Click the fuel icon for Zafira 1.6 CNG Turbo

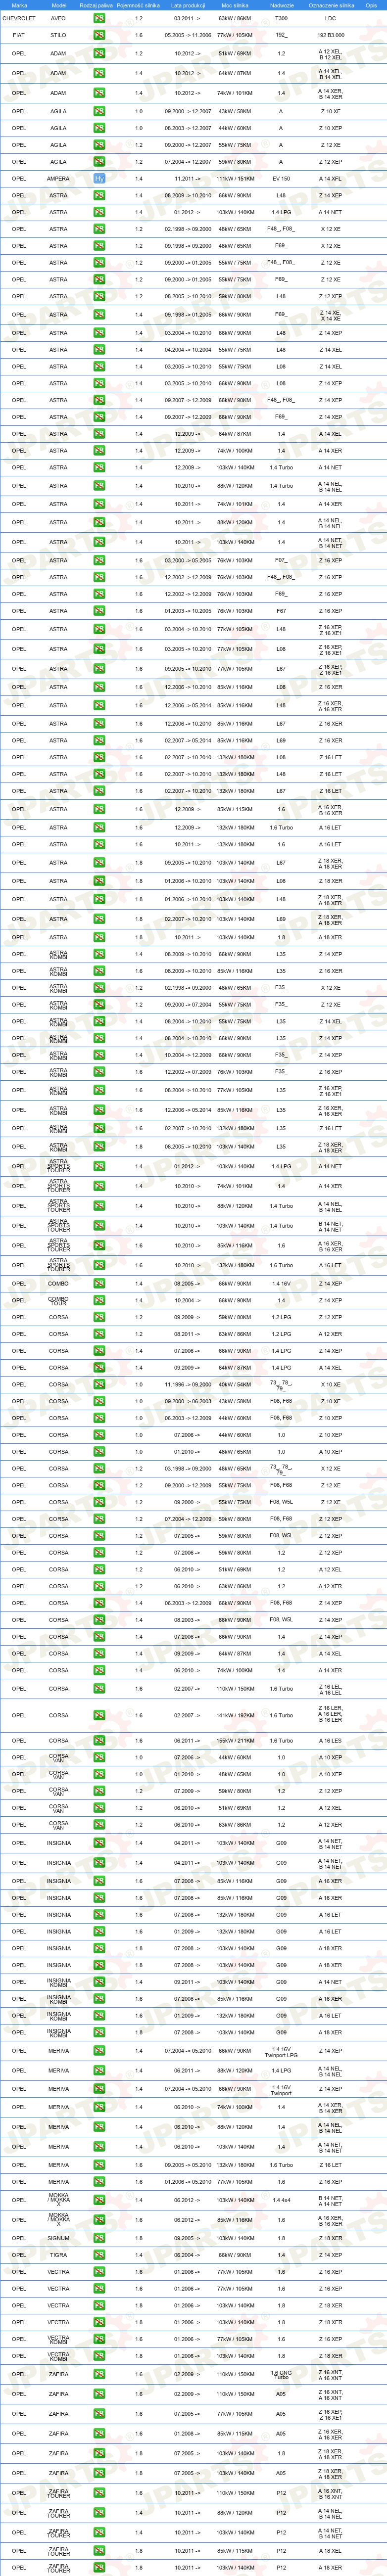(99, 2374)
